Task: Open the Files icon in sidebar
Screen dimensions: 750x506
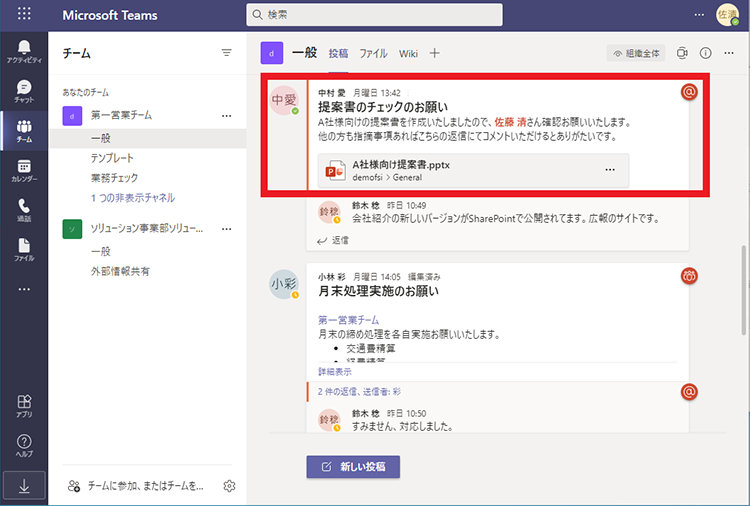Action: click(x=24, y=250)
